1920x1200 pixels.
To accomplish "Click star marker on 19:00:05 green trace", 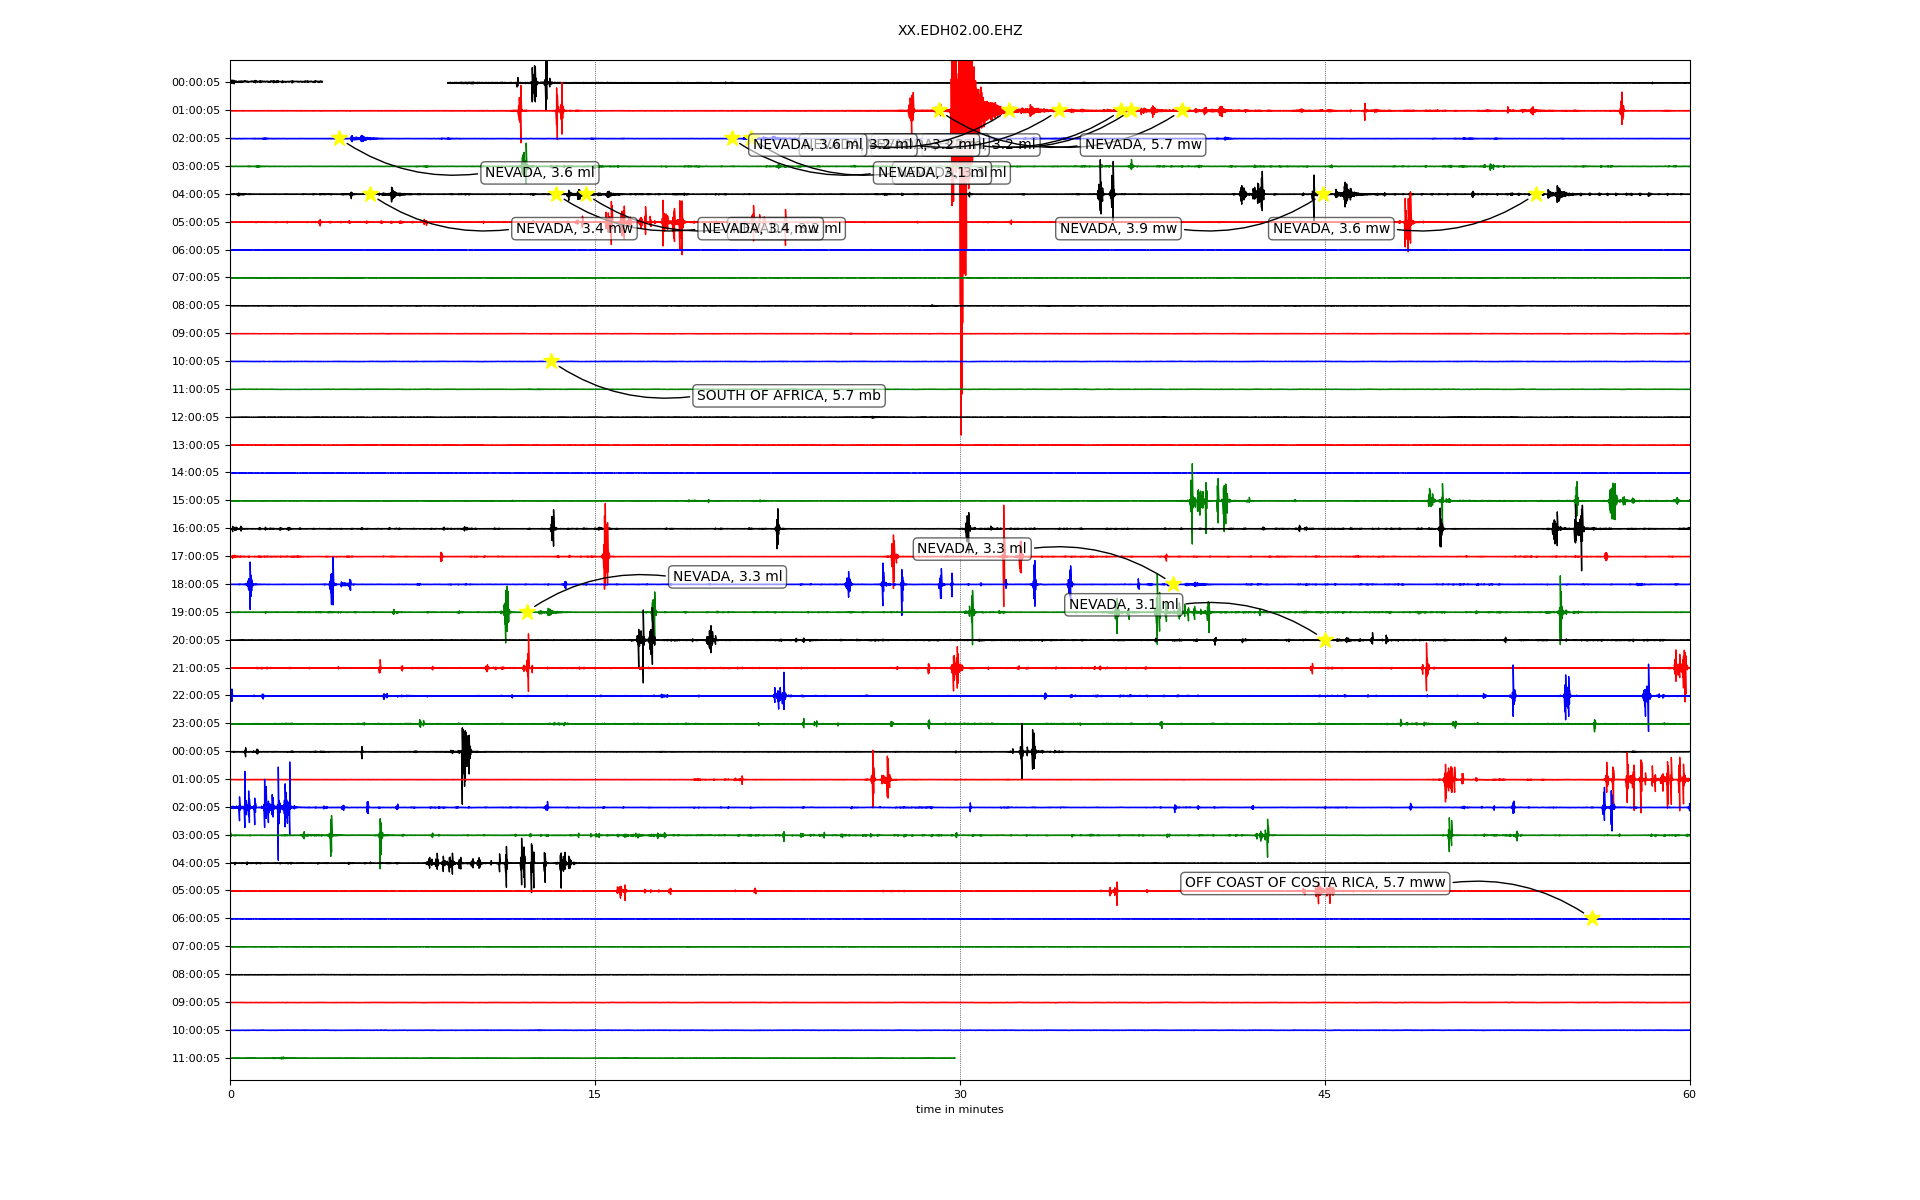I will click(x=527, y=612).
